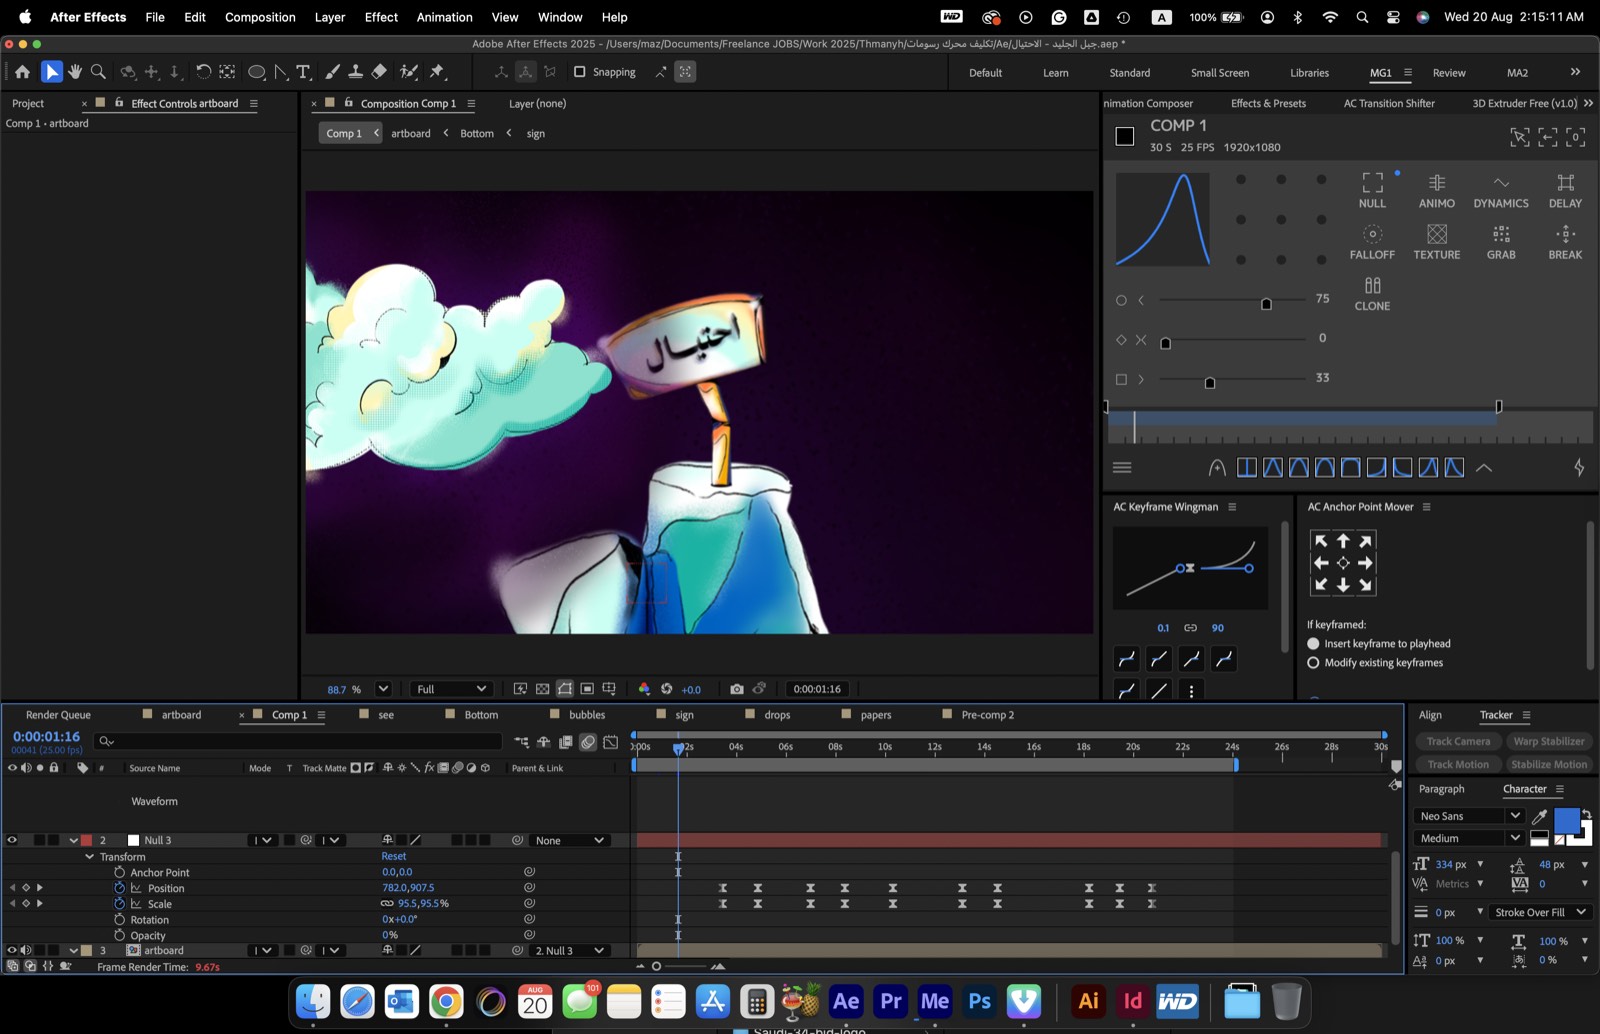
Task: Open the Stroke Over Fill dropdown
Action: click(1539, 912)
